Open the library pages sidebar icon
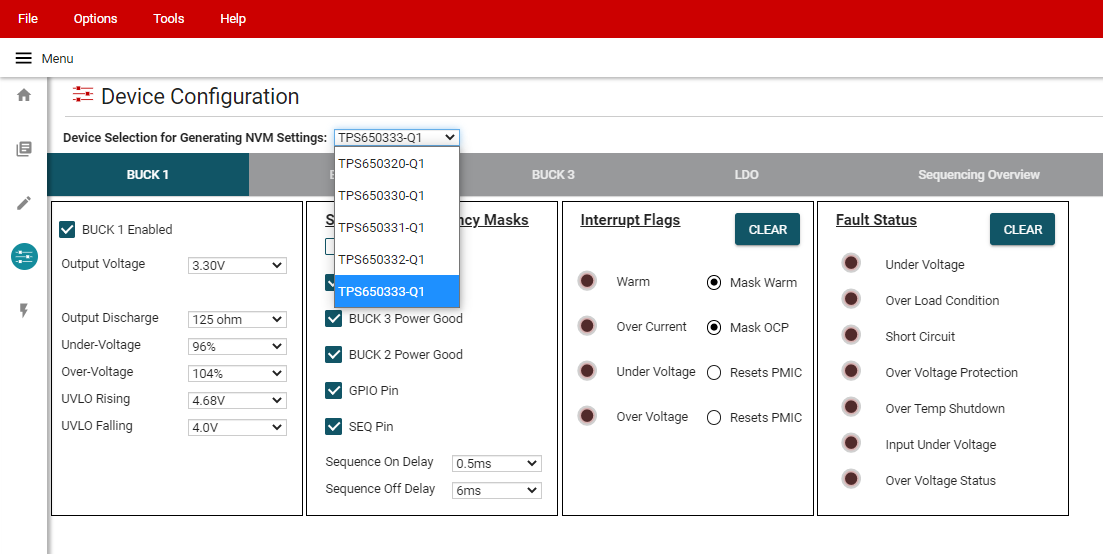This screenshot has width=1103, height=554. click(x=24, y=149)
